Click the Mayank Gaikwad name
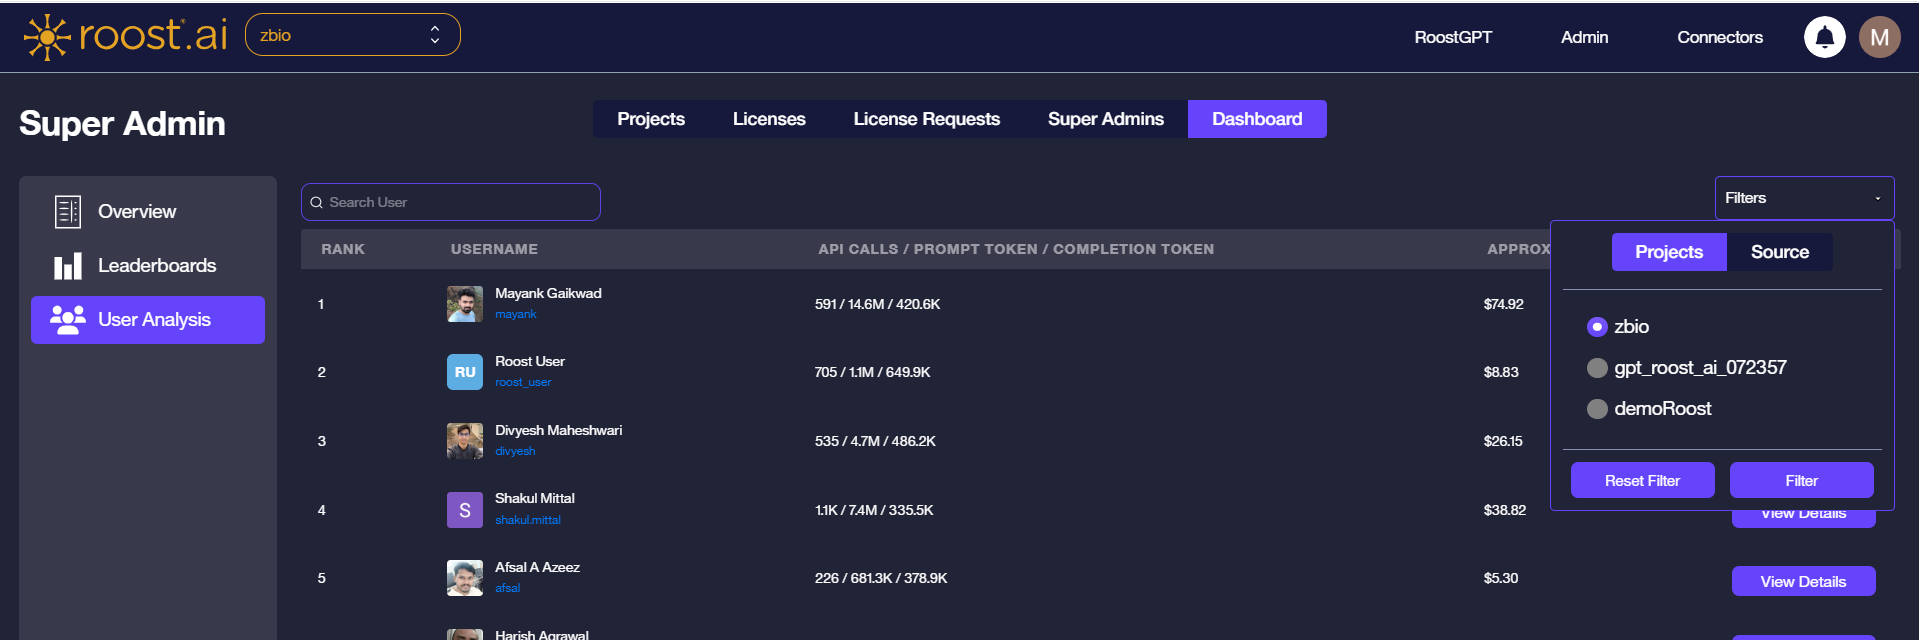Image resolution: width=1919 pixels, height=640 pixels. point(548,293)
